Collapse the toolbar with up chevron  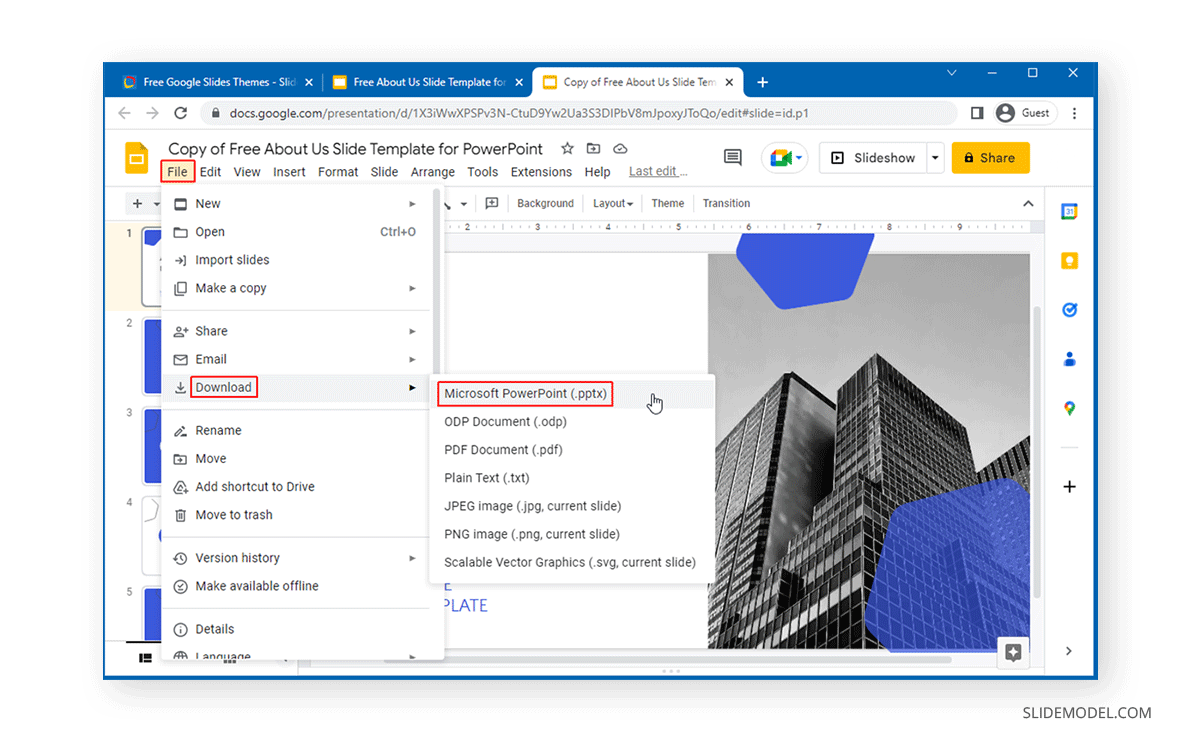[1028, 203]
